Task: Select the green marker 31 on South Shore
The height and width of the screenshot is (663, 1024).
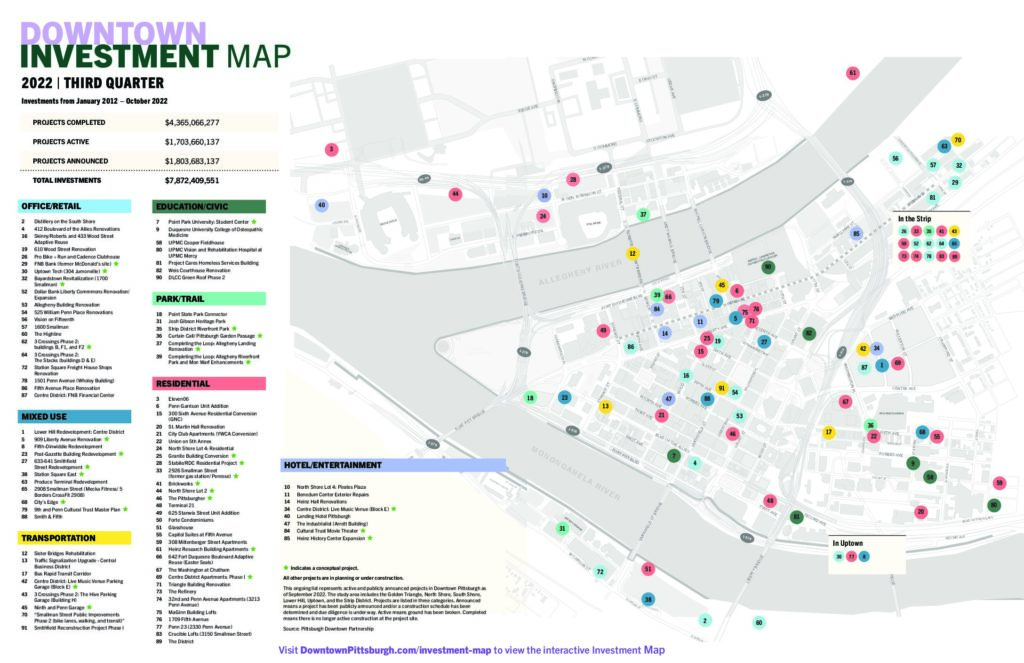Action: click(x=562, y=528)
